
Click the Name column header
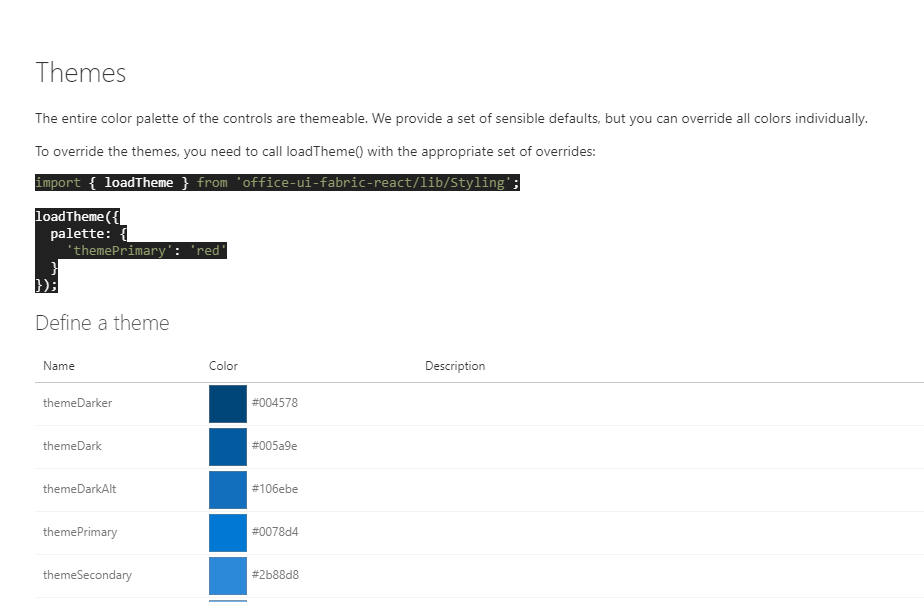click(59, 366)
